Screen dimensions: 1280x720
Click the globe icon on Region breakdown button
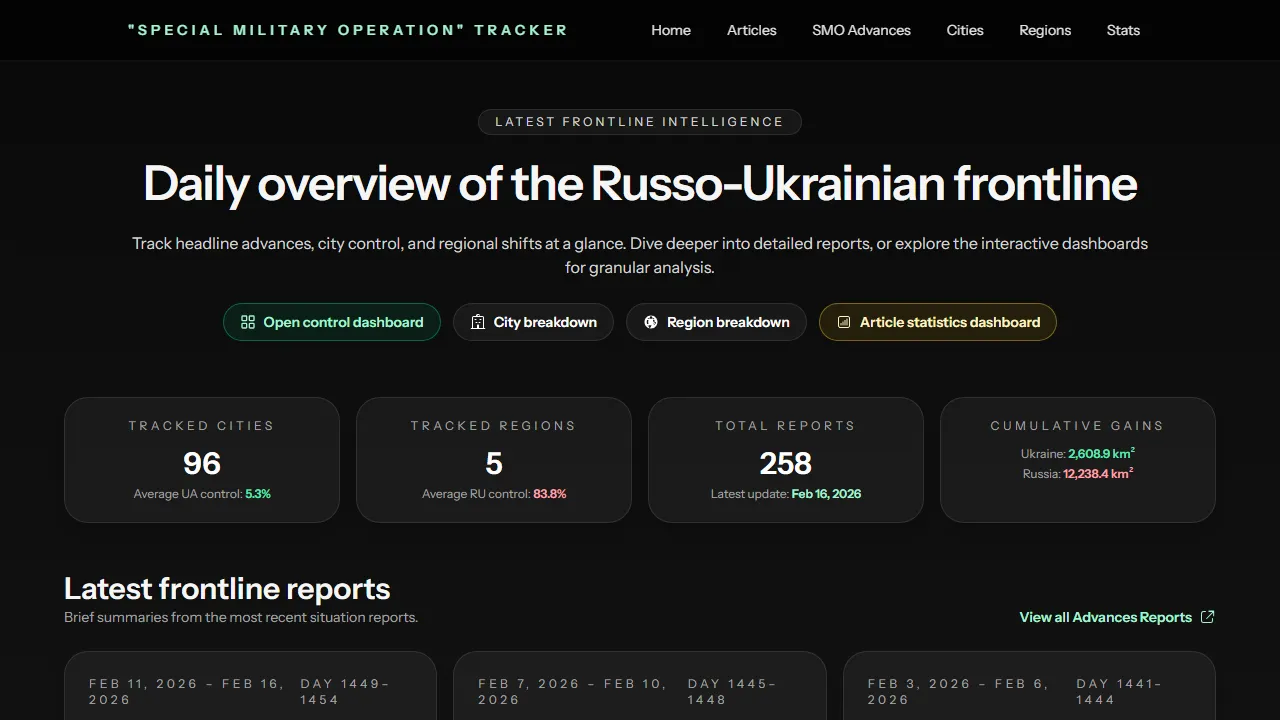tap(650, 322)
